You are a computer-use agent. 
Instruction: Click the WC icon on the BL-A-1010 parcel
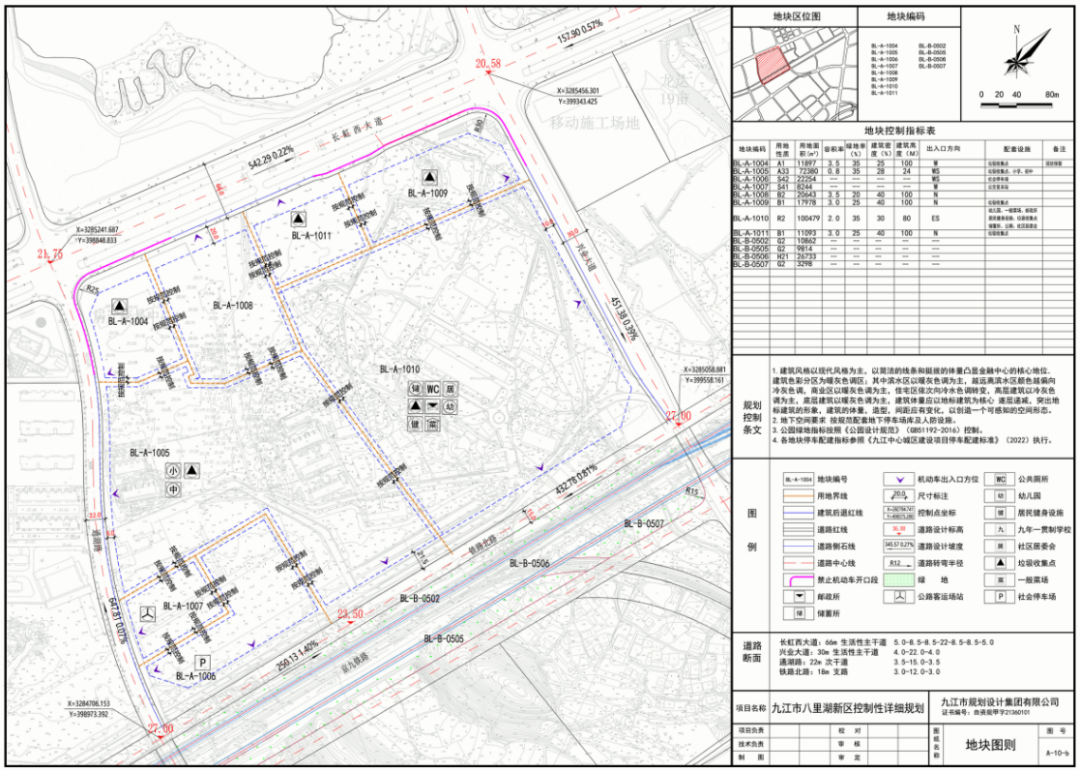[x=432, y=388]
